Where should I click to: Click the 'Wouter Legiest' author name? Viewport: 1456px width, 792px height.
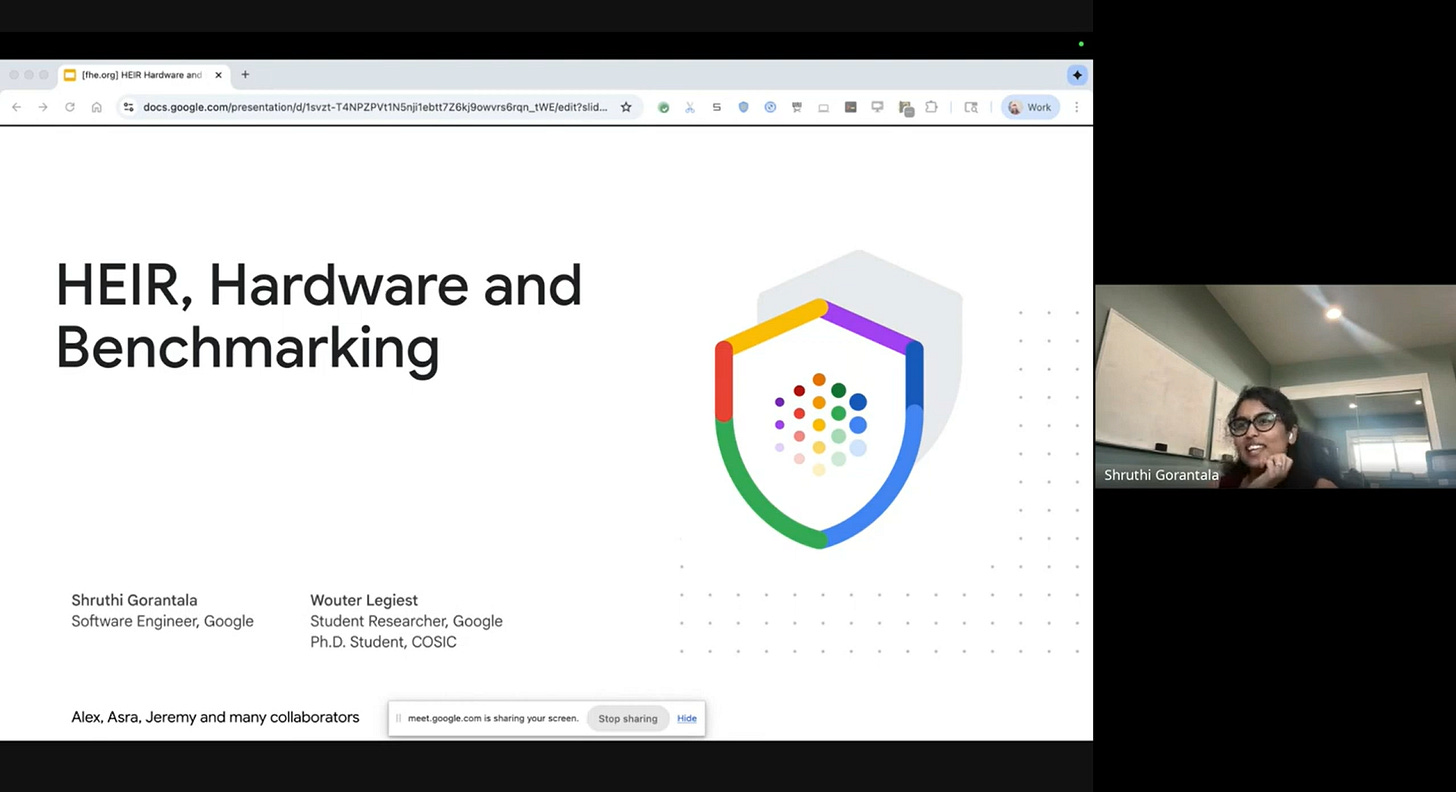[364, 600]
